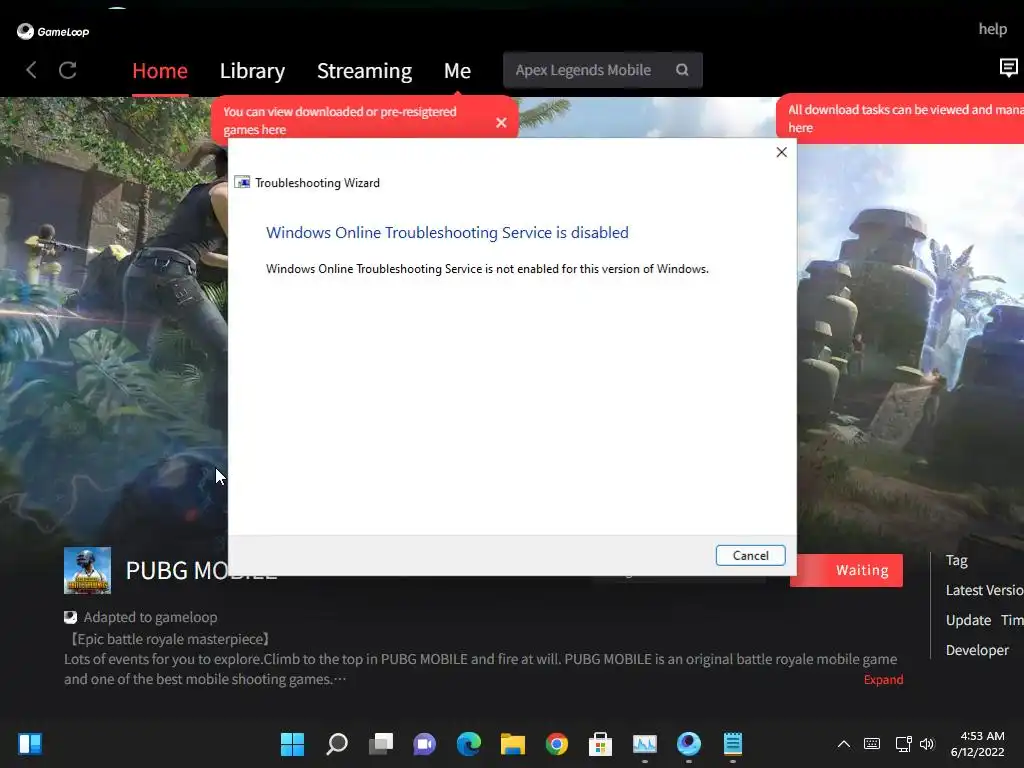1024x768 pixels.
Task: Open Task View on taskbar
Action: (381, 743)
